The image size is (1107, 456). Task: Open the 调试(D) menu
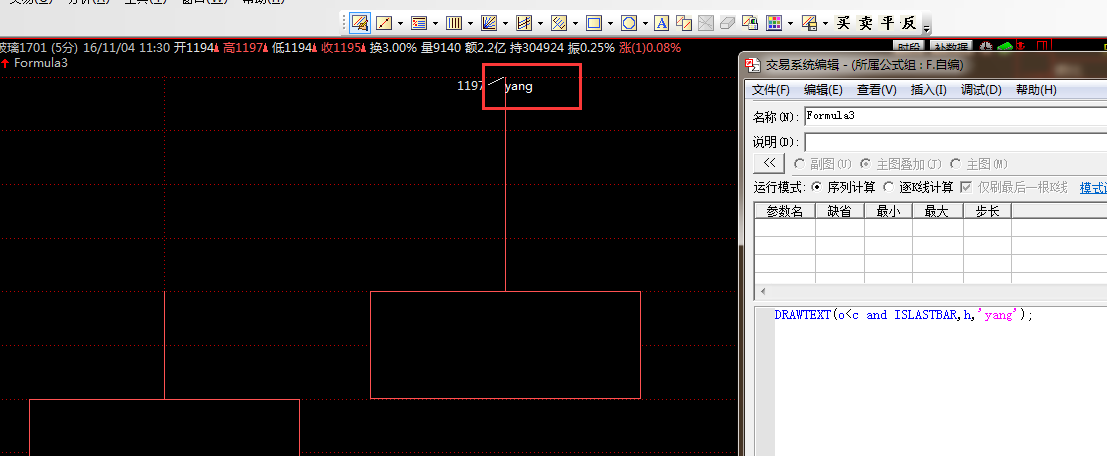pos(982,90)
